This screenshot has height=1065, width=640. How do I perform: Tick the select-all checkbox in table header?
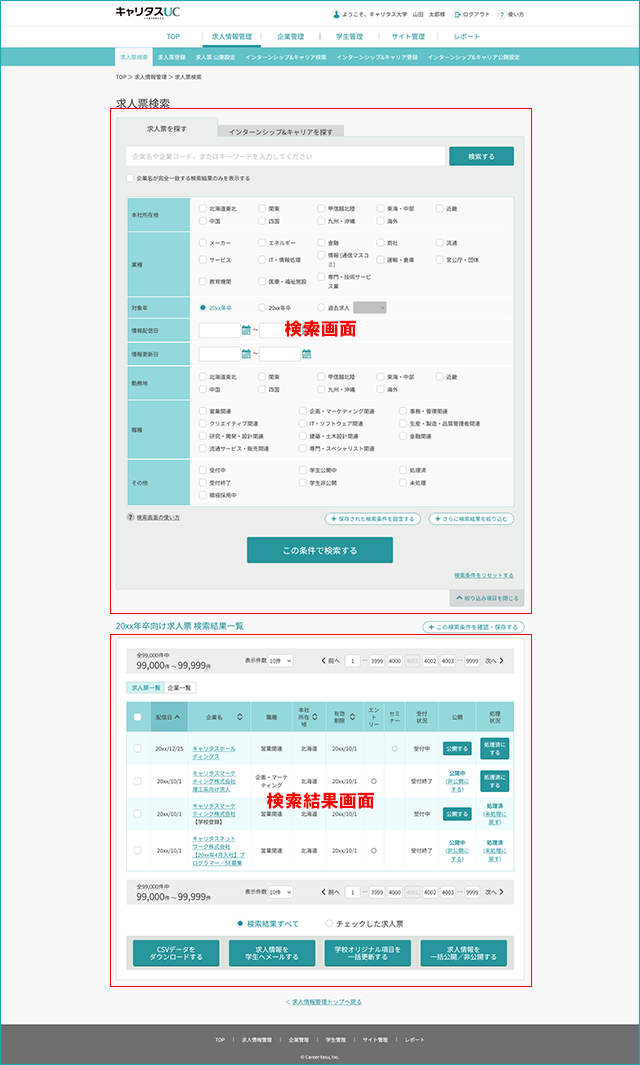137,717
